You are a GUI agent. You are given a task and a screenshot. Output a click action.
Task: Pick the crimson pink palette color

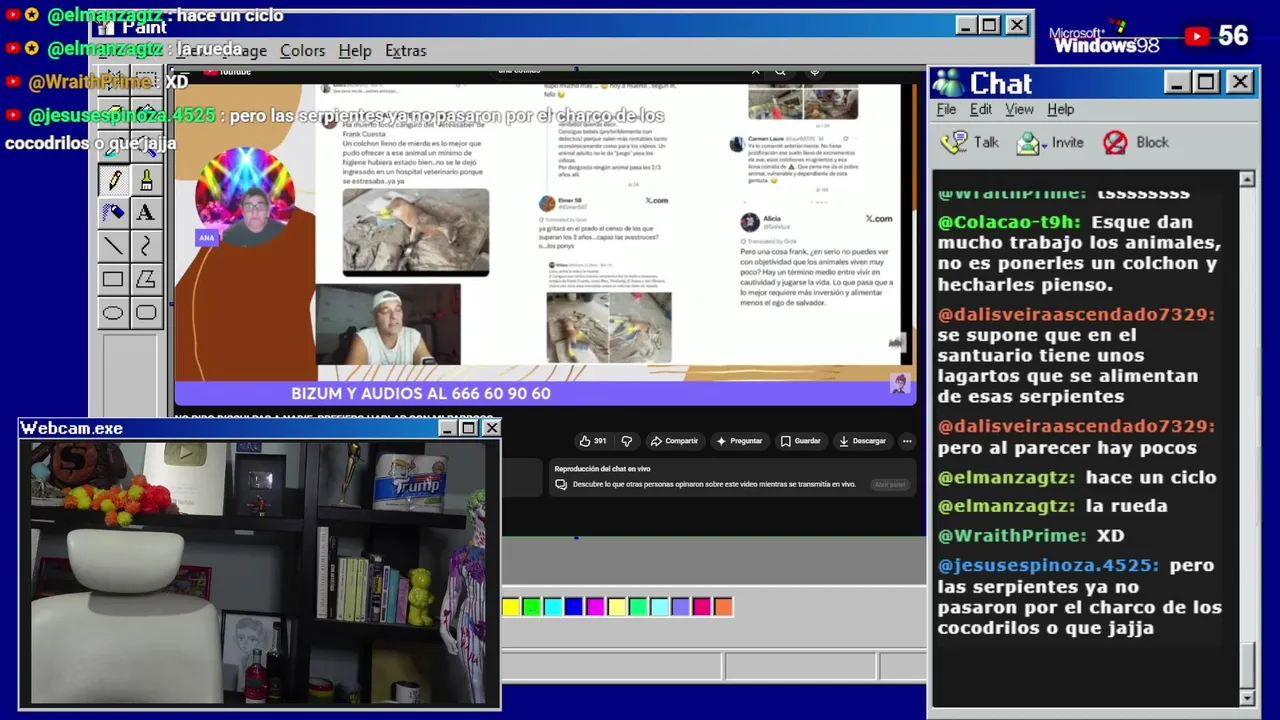click(702, 606)
